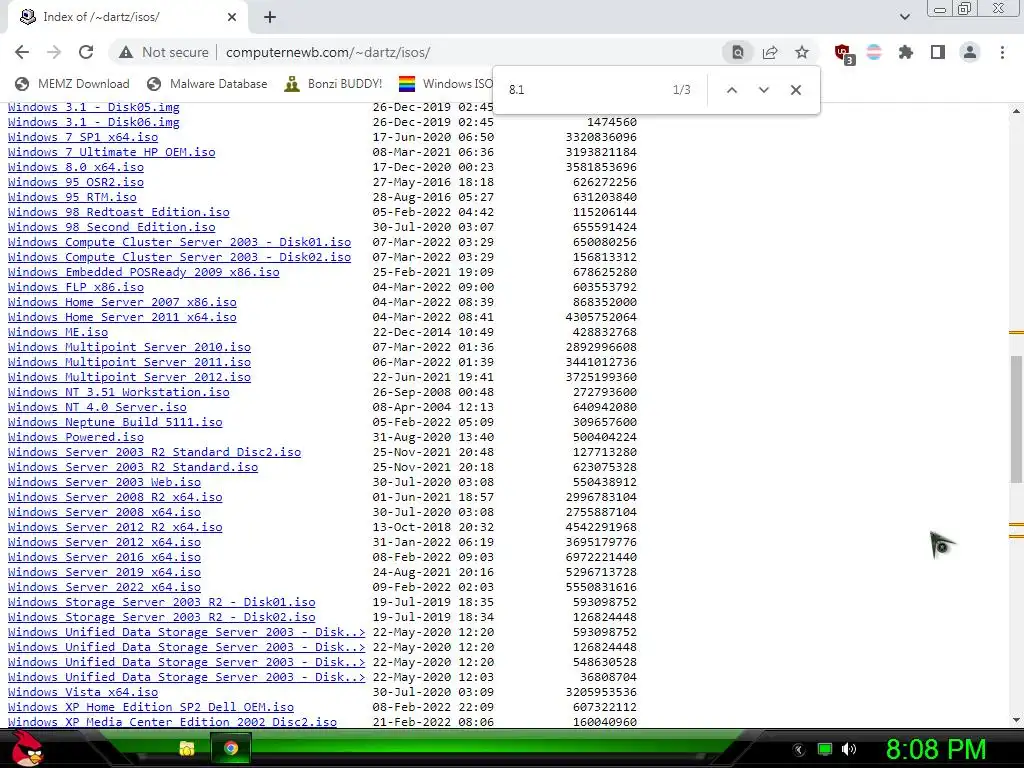This screenshot has width=1024, height=768.
Task: Open a new browser tab
Action: coord(270,18)
